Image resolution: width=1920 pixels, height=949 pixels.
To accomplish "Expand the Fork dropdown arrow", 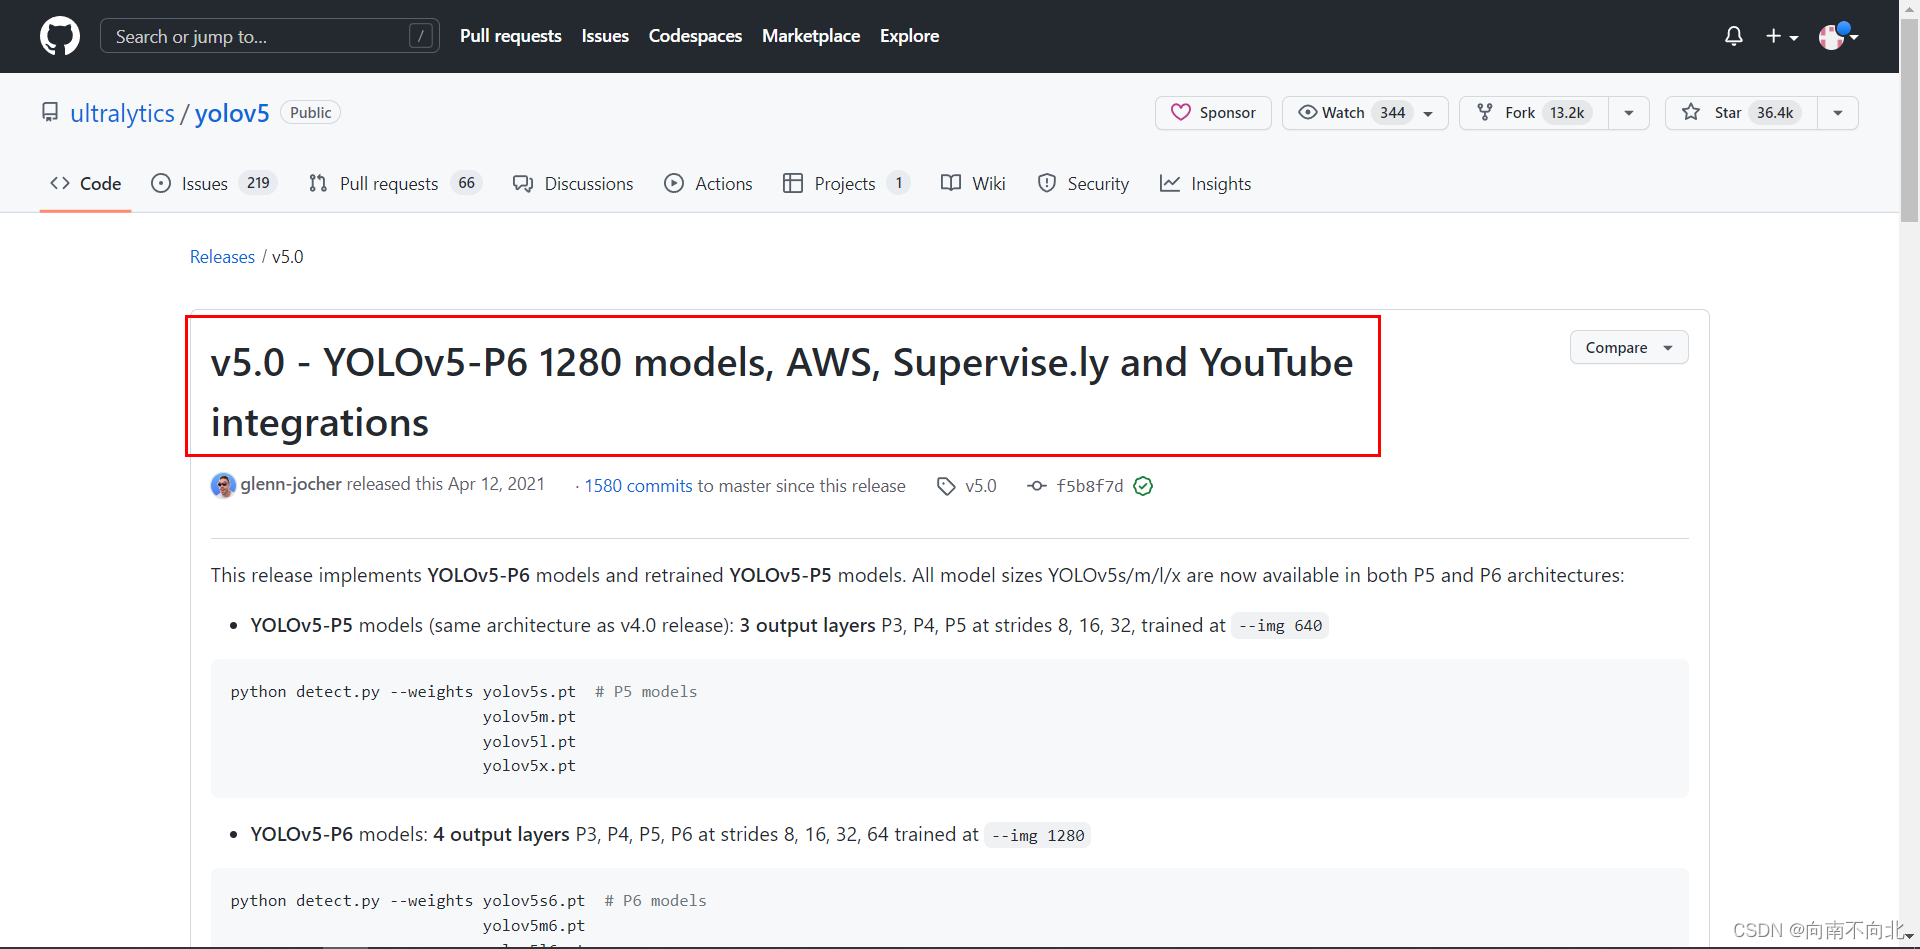I will (1629, 113).
